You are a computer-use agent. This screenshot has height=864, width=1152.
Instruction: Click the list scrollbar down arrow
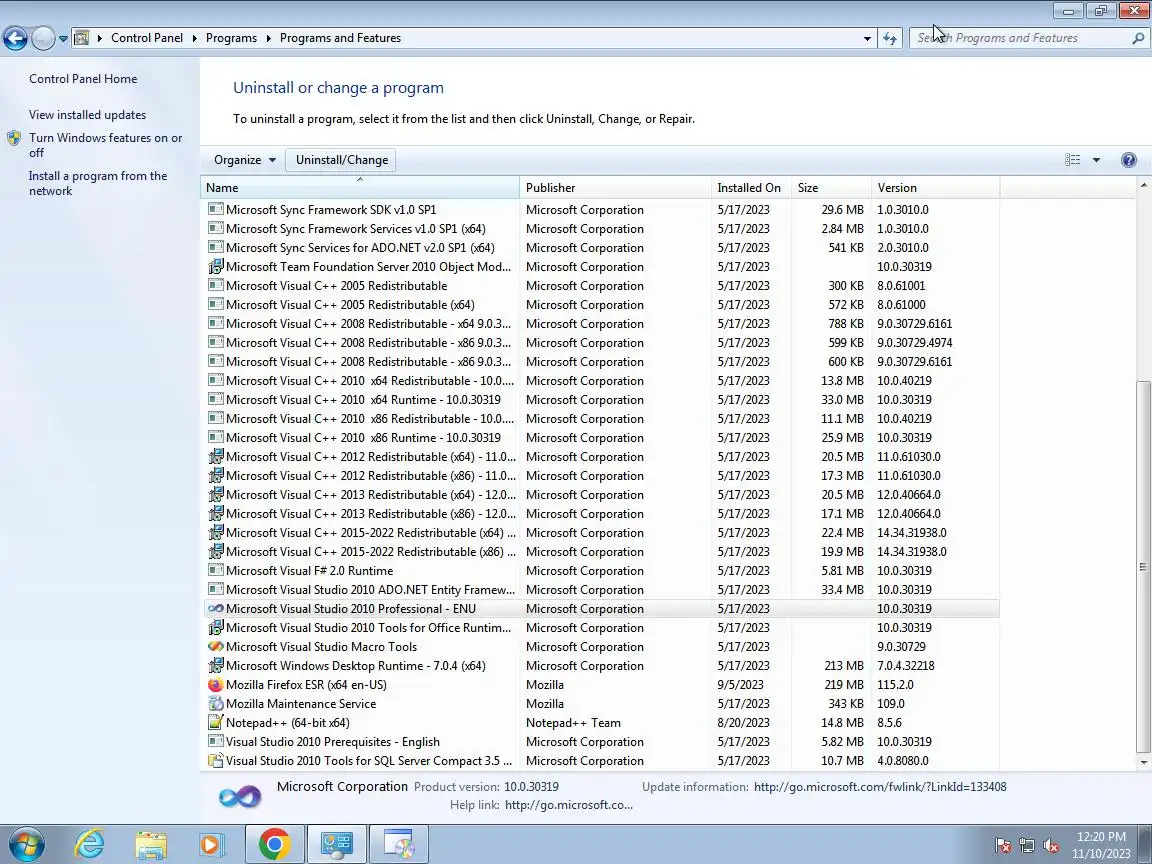[x=1142, y=763]
